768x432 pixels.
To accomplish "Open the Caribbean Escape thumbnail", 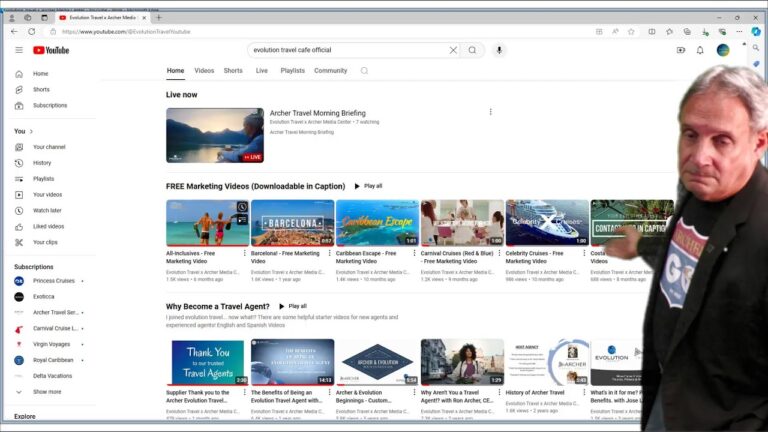I will (x=377, y=223).
